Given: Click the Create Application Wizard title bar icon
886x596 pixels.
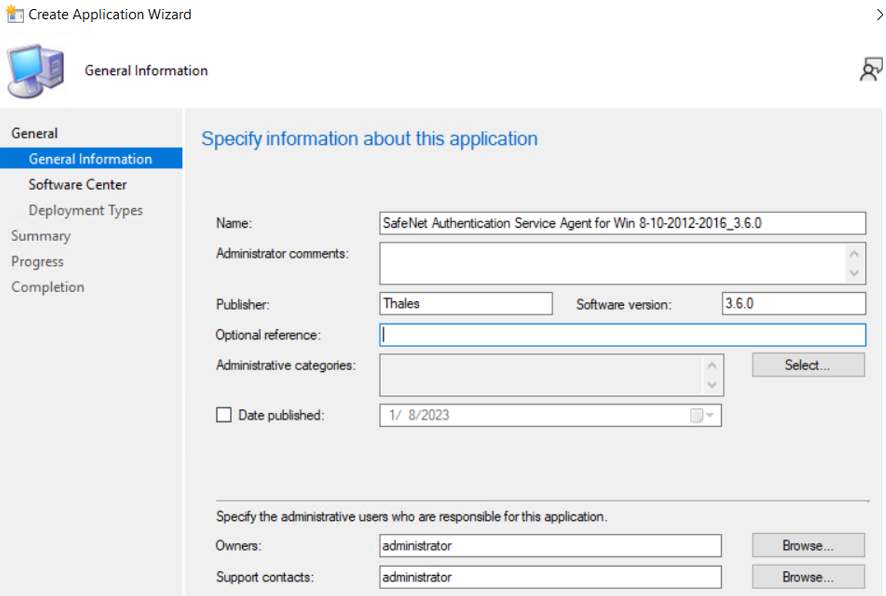Looking at the screenshot, I should [x=14, y=14].
